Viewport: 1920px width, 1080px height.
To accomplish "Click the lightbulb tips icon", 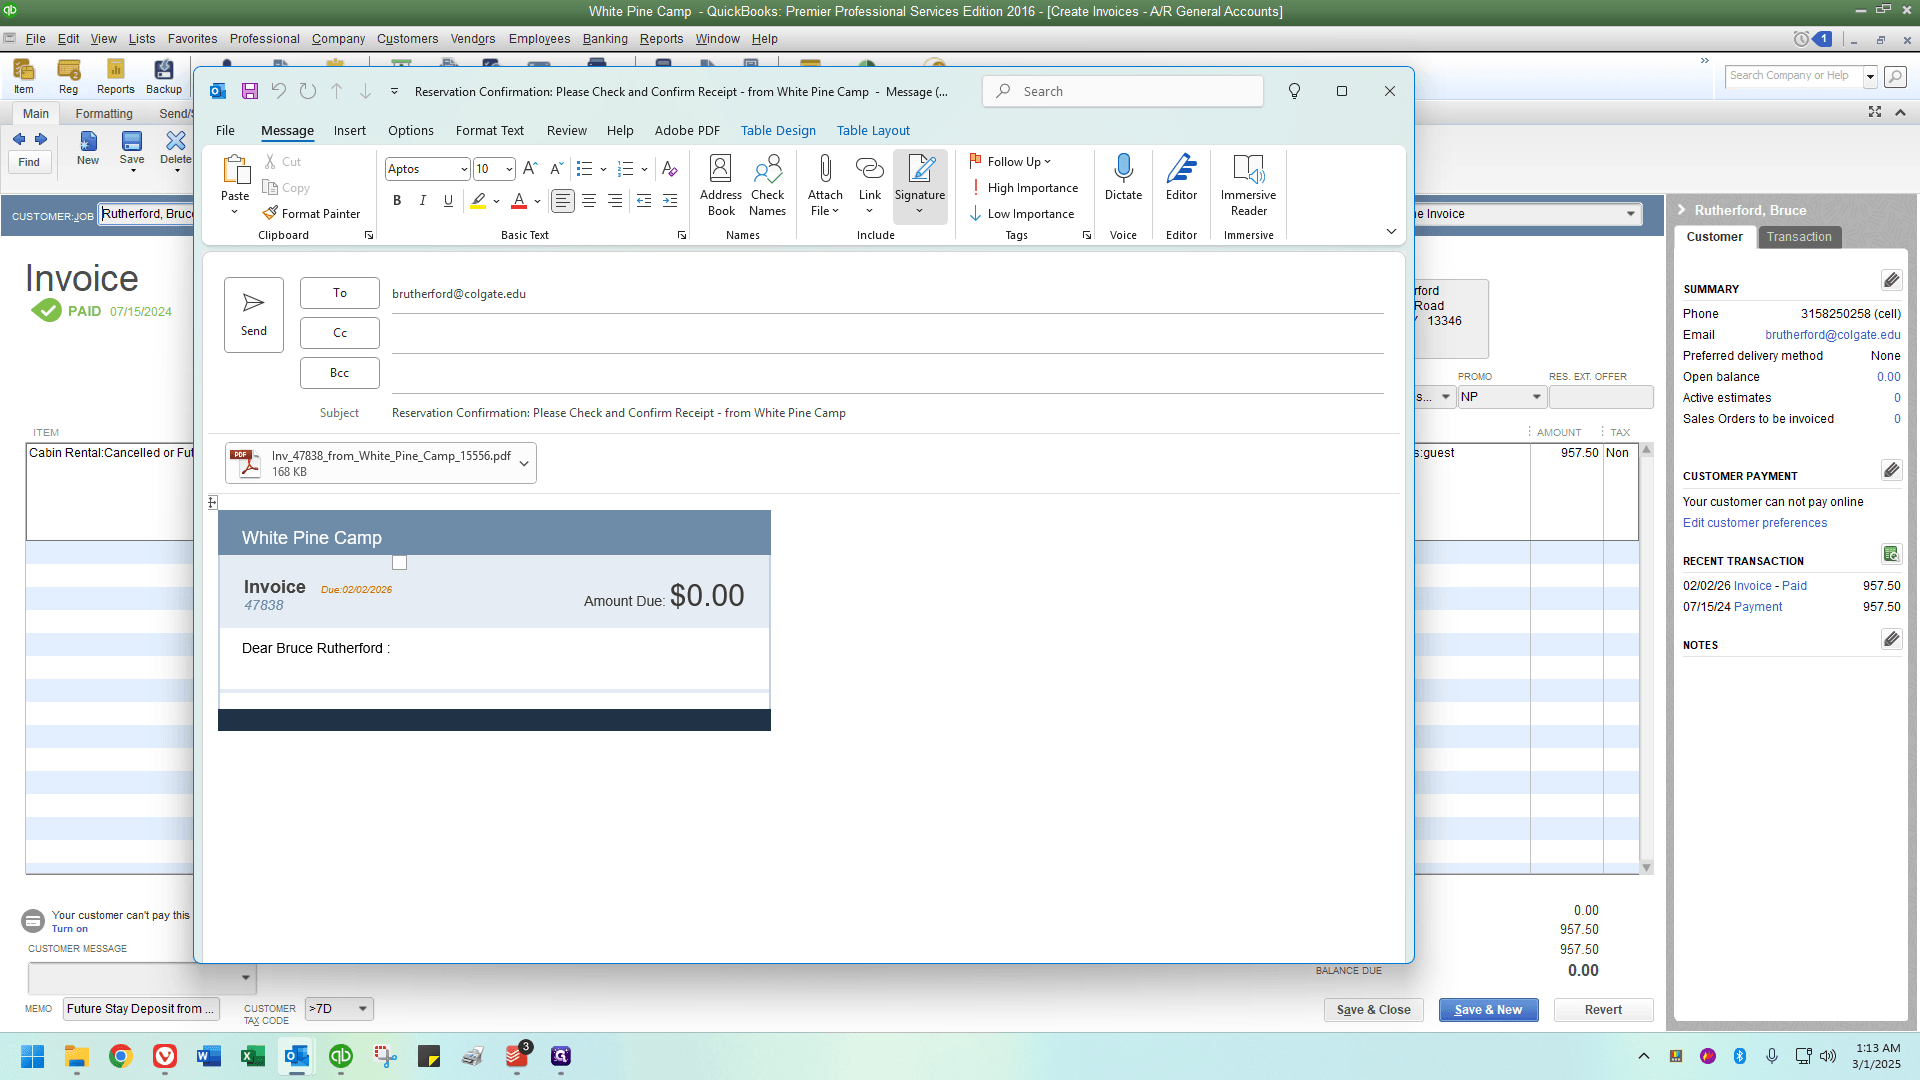I will (1294, 91).
